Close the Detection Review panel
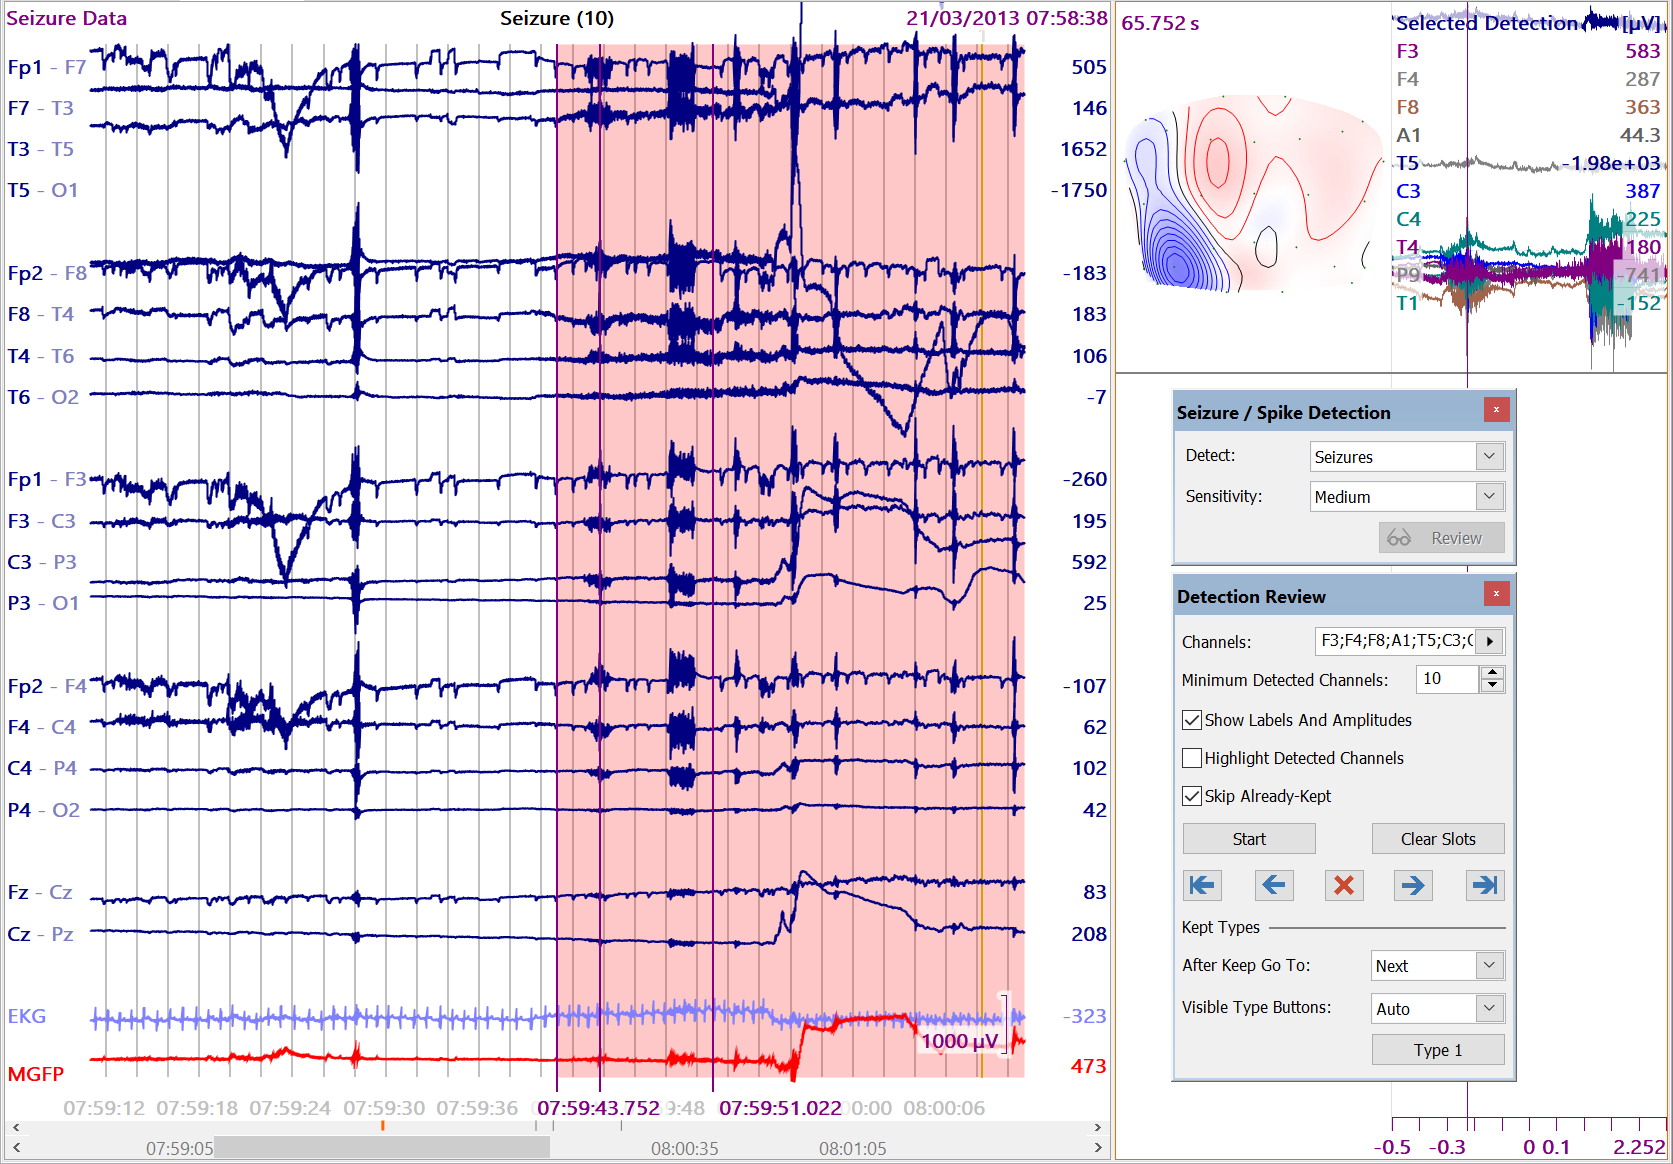Viewport: 1673px width, 1164px height. click(1496, 594)
